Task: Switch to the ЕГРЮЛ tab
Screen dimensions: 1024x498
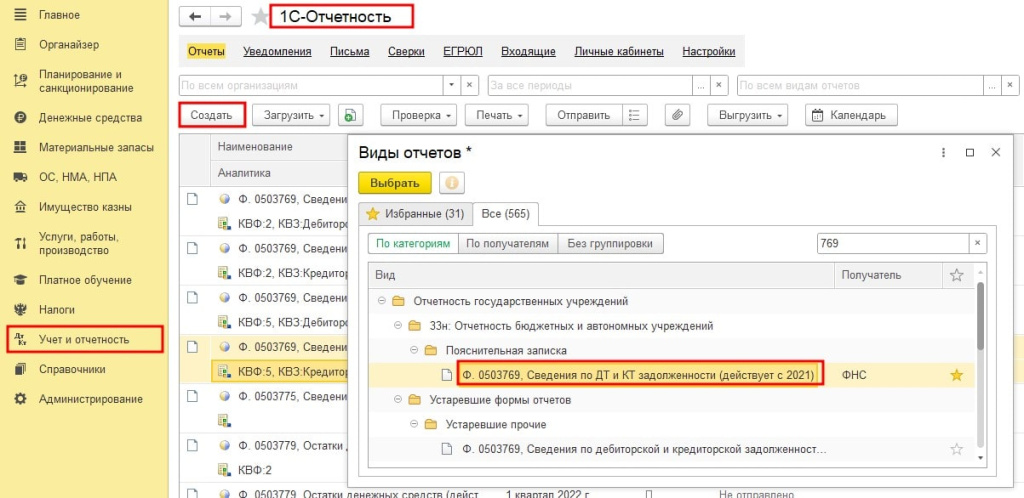Action: [462, 52]
